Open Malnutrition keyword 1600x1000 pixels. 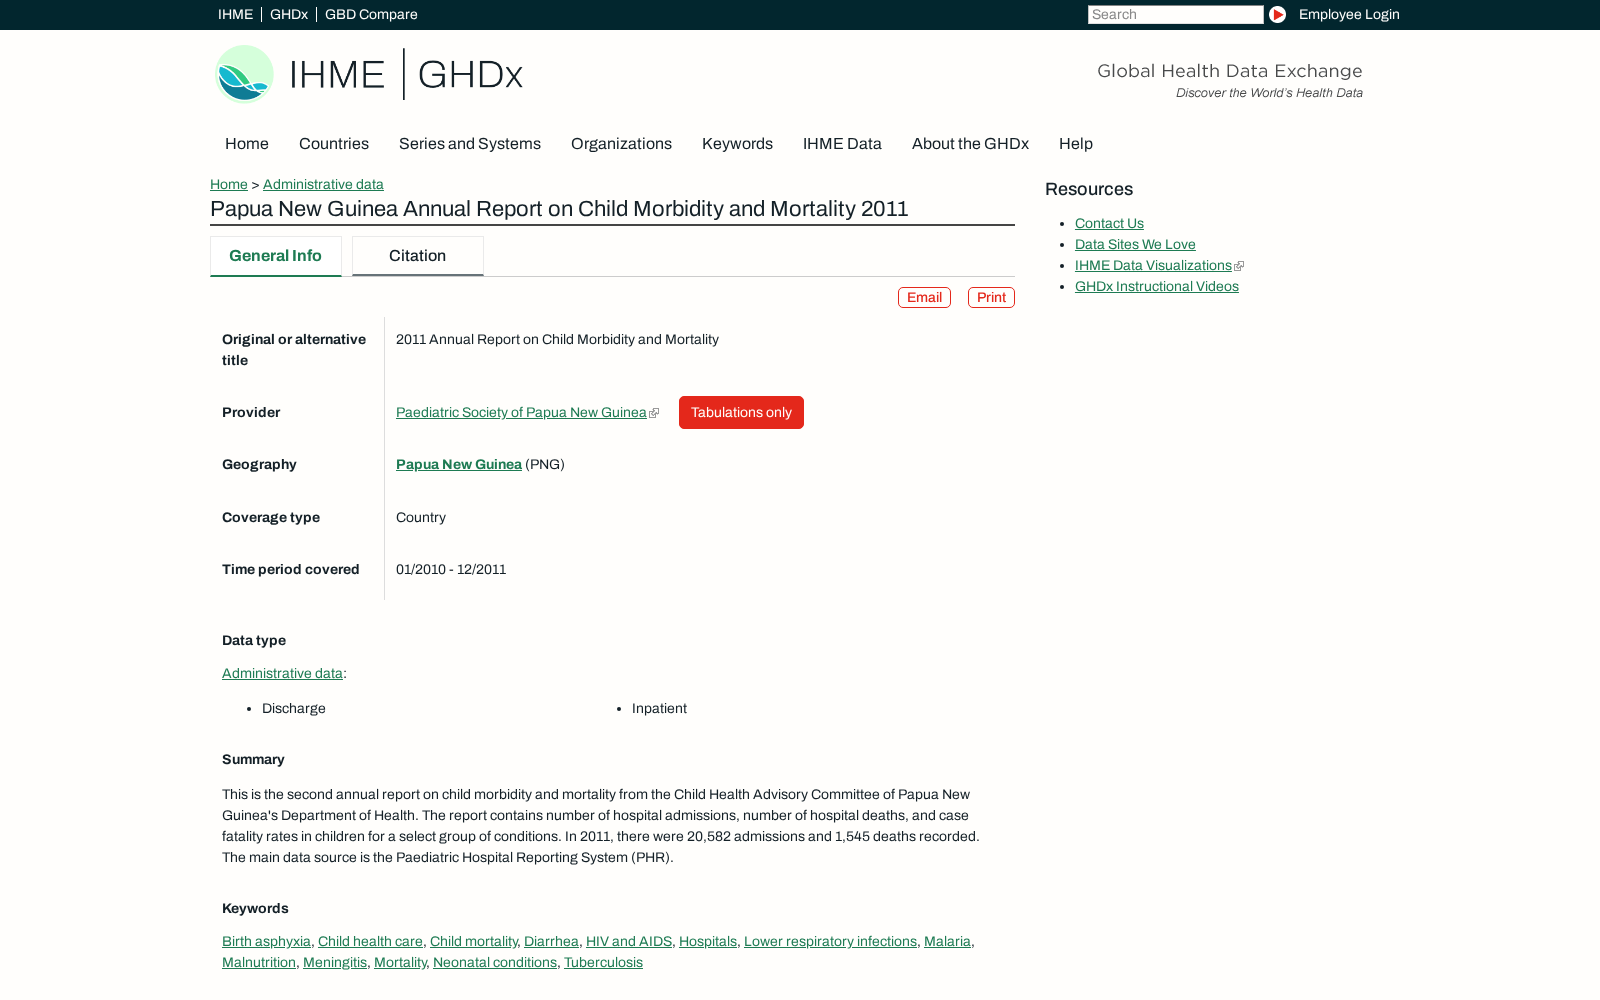259,963
